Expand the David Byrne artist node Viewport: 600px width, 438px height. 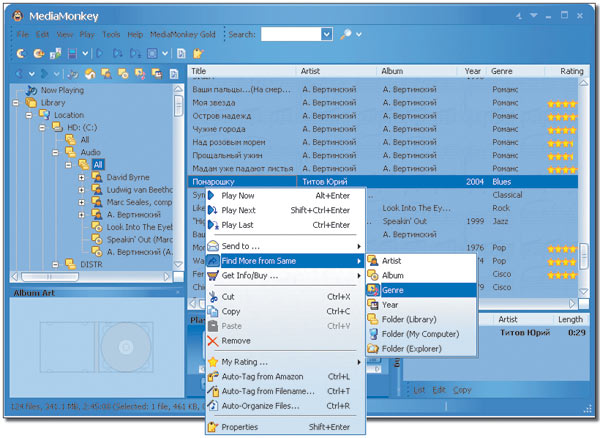pos(82,177)
